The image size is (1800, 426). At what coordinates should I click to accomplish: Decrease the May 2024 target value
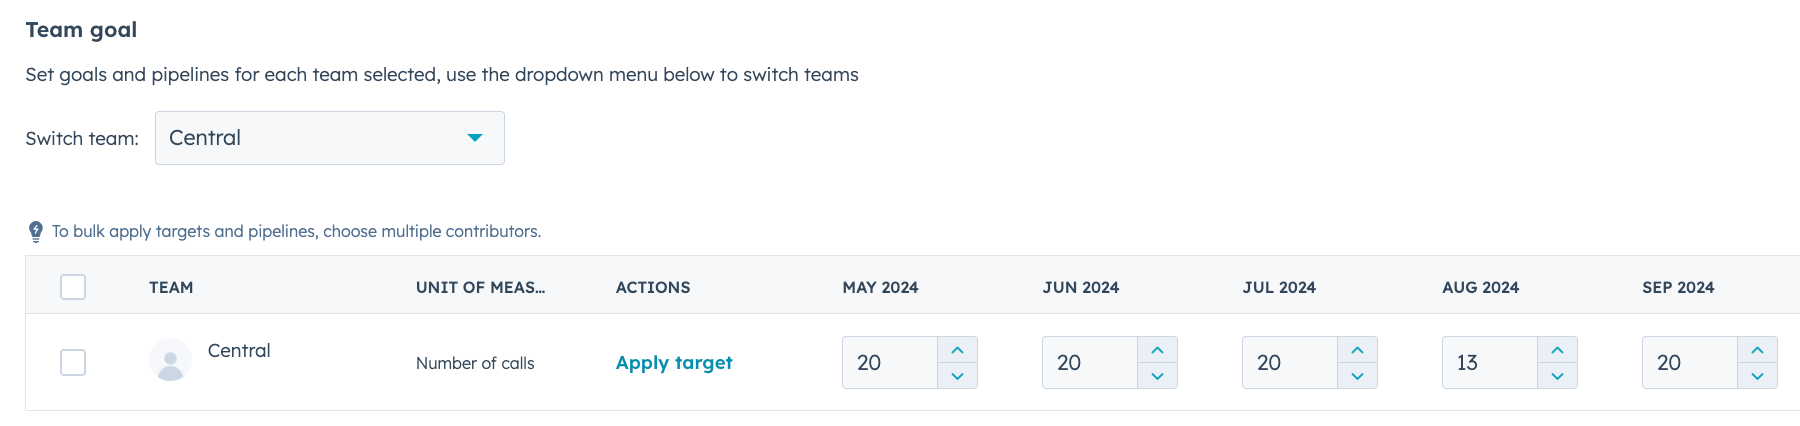click(x=957, y=376)
